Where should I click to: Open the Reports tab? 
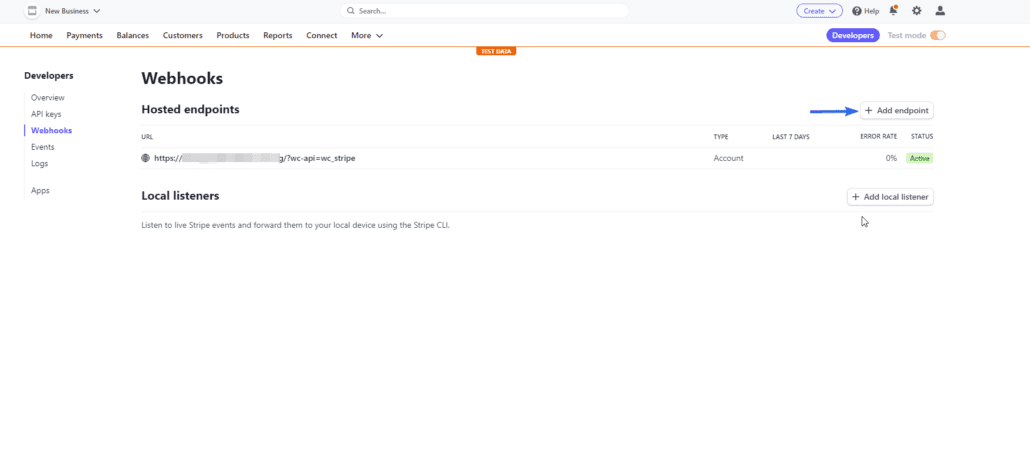[278, 35]
